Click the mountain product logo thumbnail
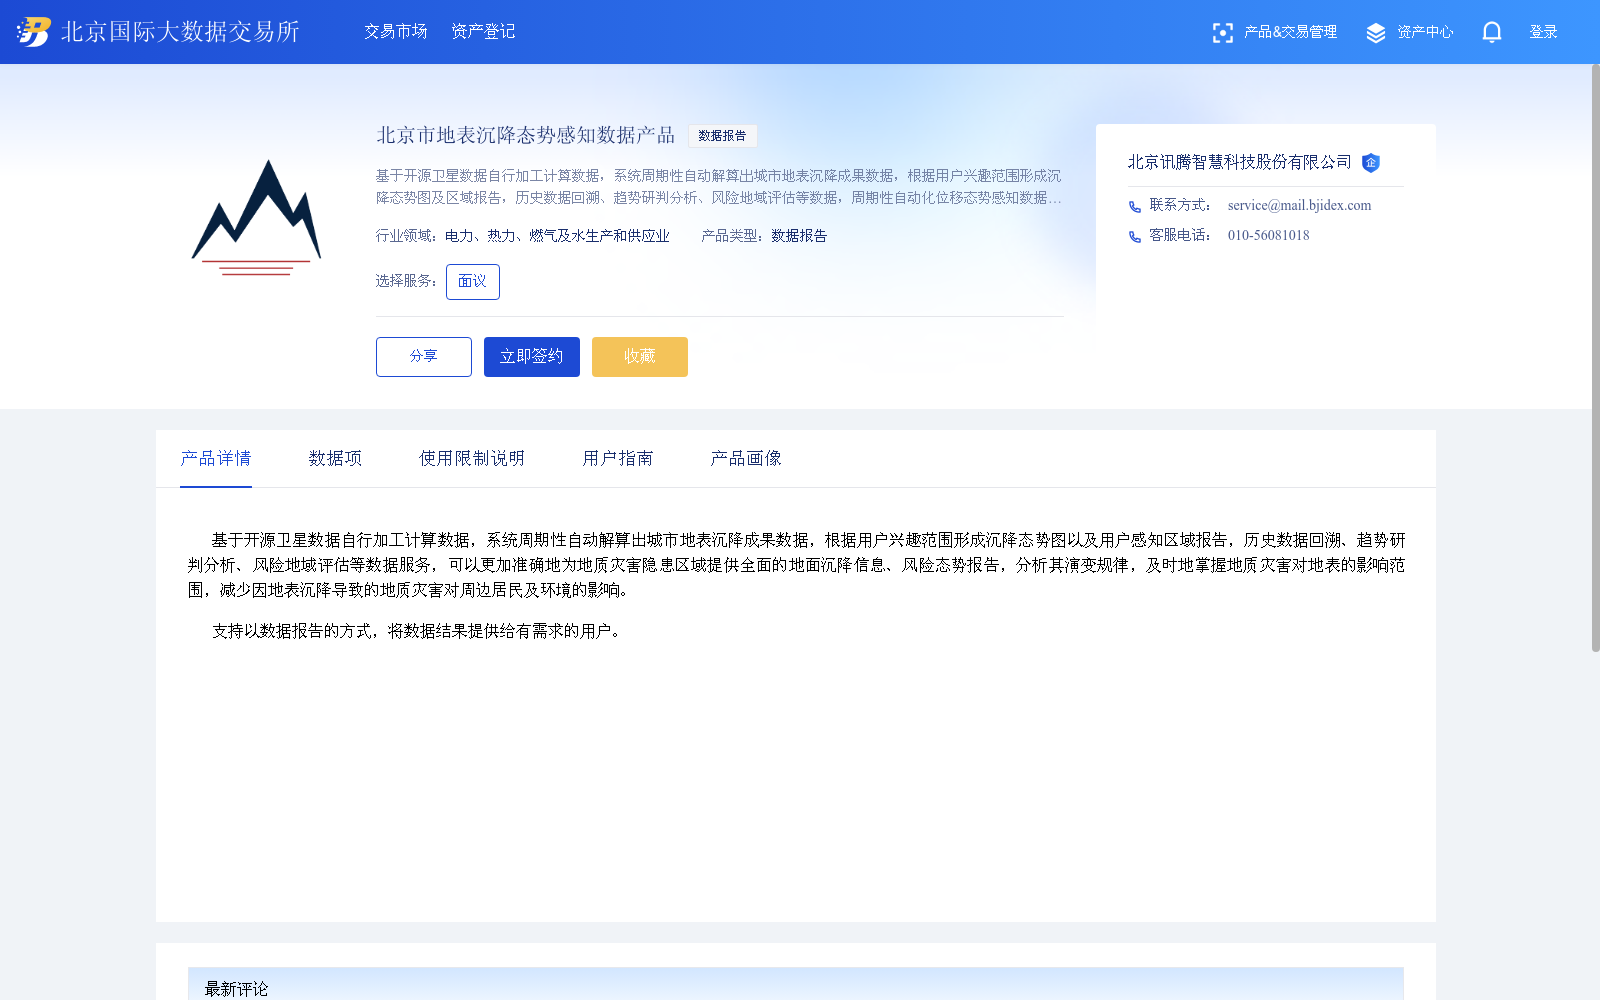The width and height of the screenshot is (1600, 1000). 257,218
